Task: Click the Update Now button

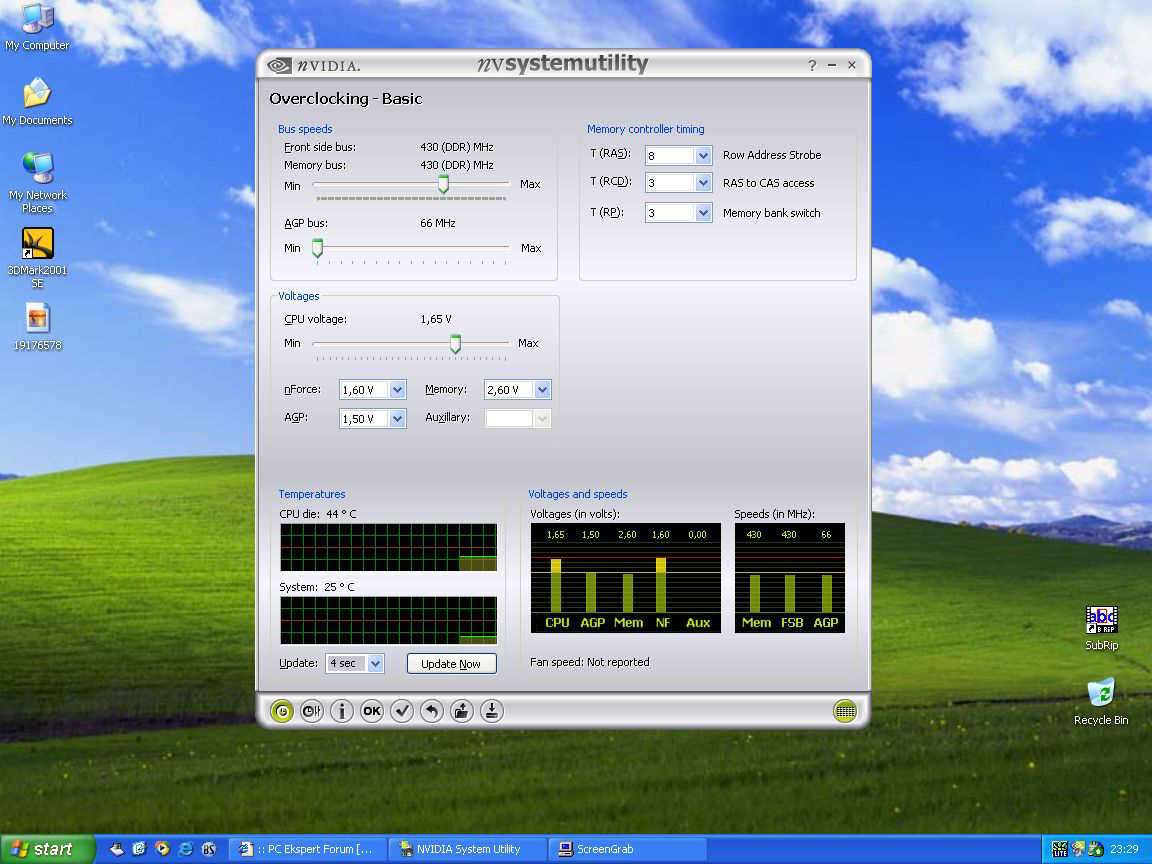Action: pos(451,664)
